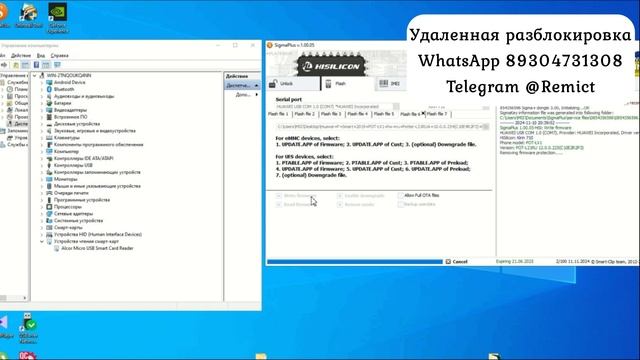640x360 pixels.
Task: Expand the Диспетче... arrow in the Действия pane
Action: pyautogui.click(x=257, y=86)
